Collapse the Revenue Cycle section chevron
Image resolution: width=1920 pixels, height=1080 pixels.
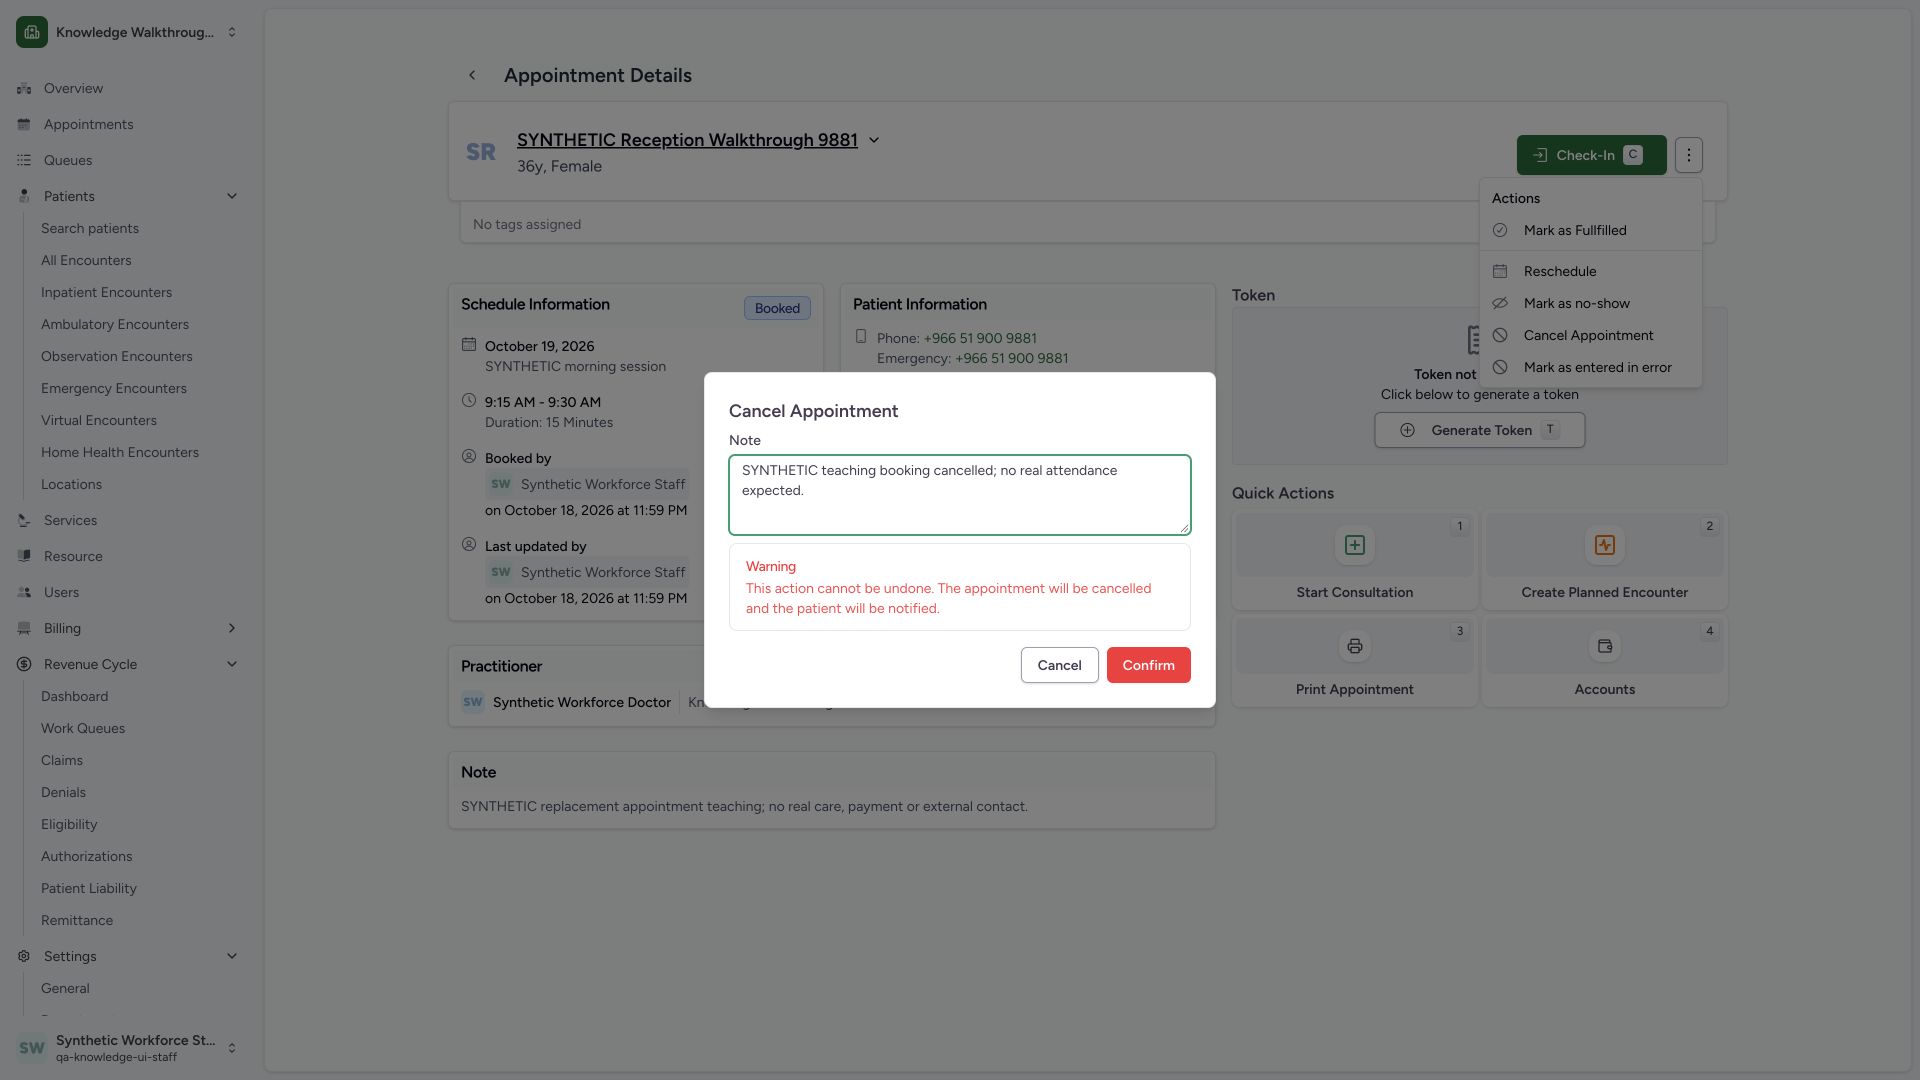click(x=232, y=664)
